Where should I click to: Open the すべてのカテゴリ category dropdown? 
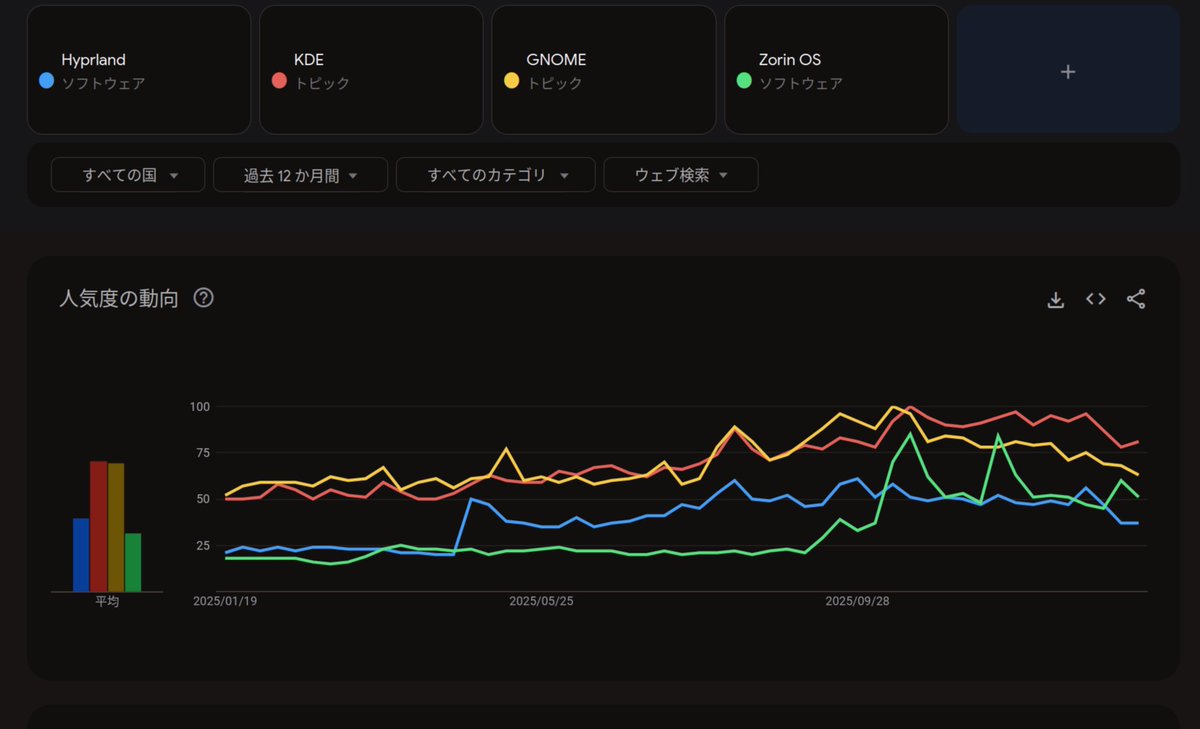[496, 175]
